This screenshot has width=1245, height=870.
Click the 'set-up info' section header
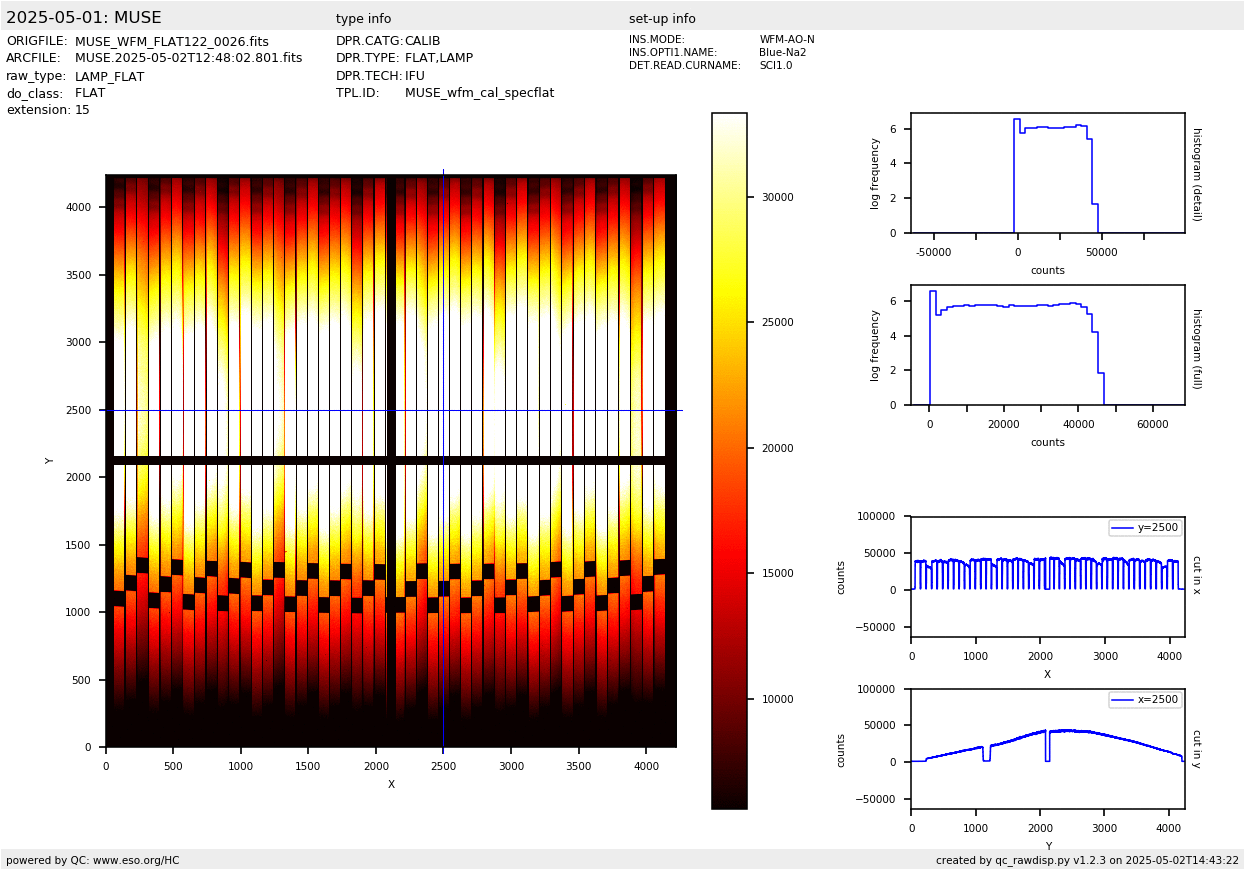click(x=662, y=19)
